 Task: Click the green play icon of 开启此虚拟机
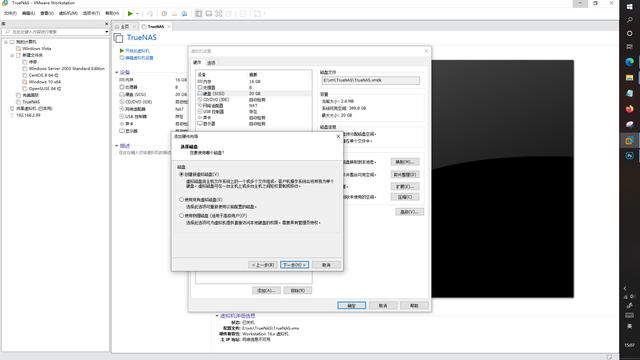(x=122, y=51)
